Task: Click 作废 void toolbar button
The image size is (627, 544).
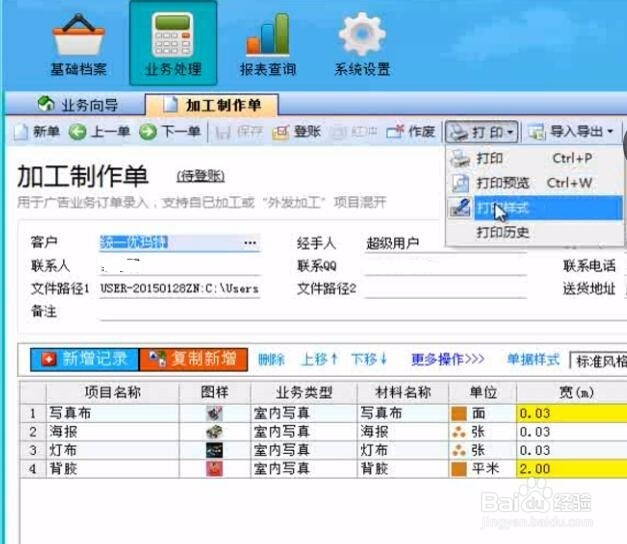Action: tap(411, 132)
